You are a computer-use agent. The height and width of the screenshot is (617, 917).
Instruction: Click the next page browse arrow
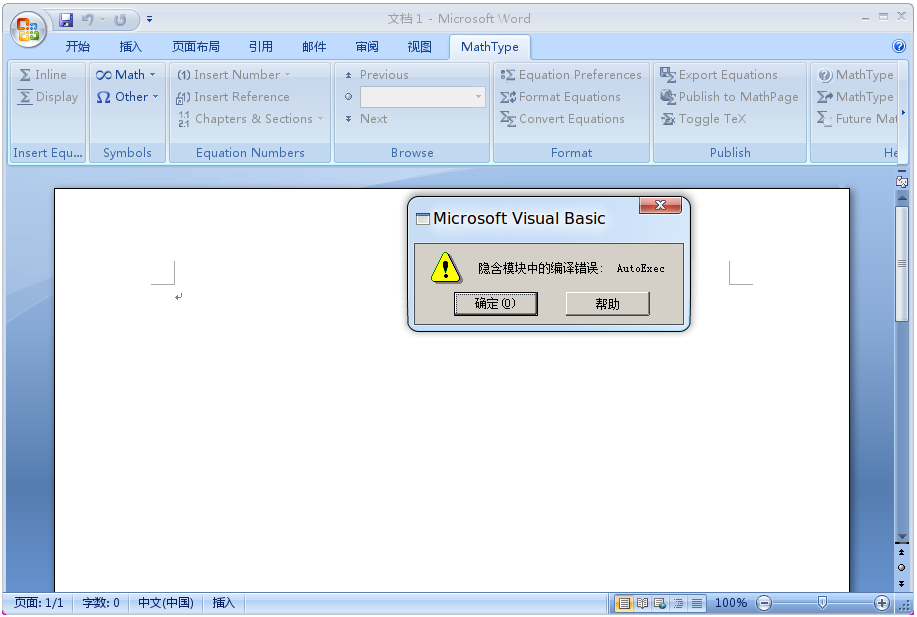901,583
